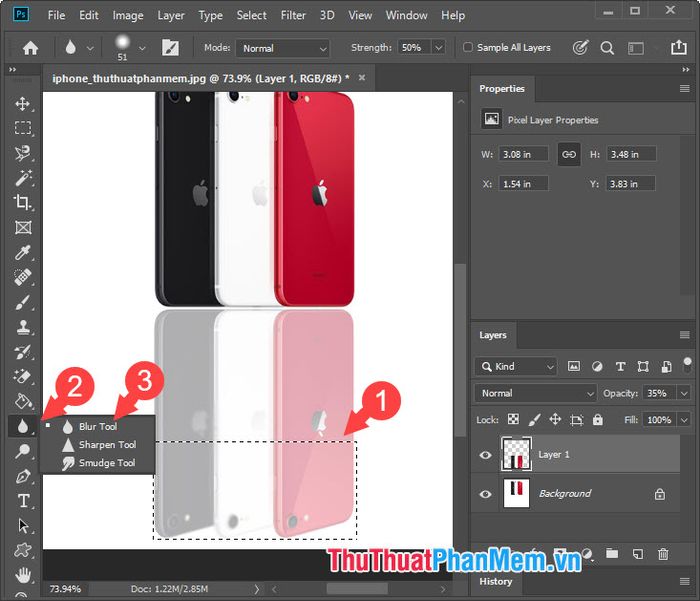Toggle the width-height link button

tap(569, 154)
